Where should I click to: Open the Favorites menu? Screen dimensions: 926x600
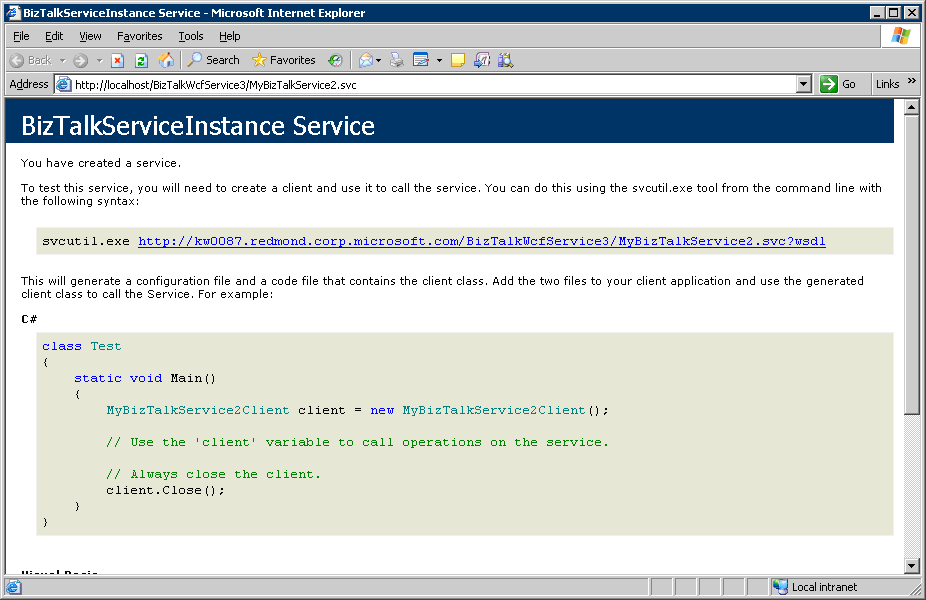tap(139, 36)
